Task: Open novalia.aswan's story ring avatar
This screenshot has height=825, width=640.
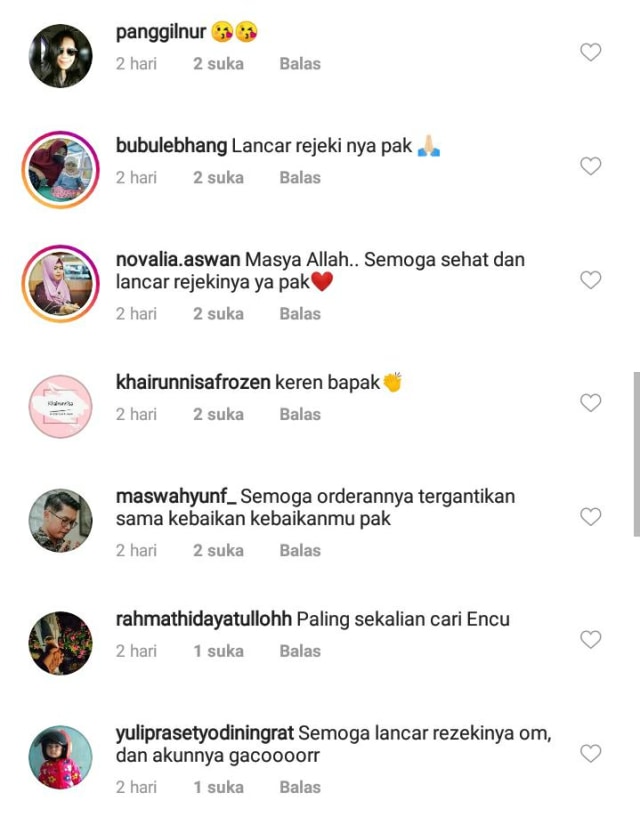Action: (x=61, y=284)
